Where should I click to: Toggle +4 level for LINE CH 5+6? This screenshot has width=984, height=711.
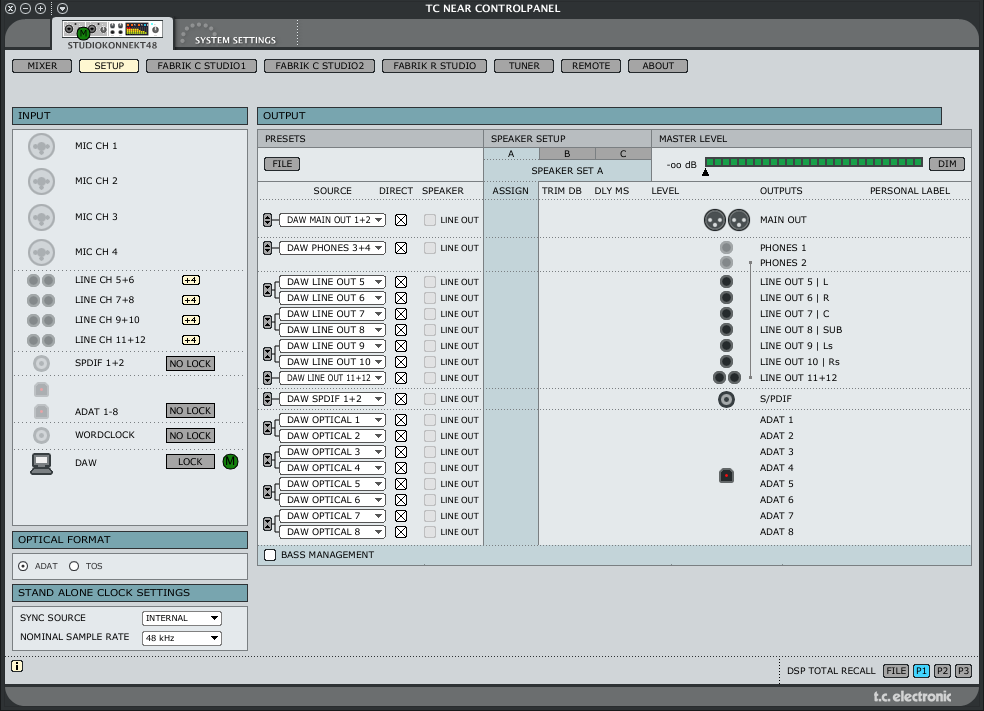coord(191,281)
